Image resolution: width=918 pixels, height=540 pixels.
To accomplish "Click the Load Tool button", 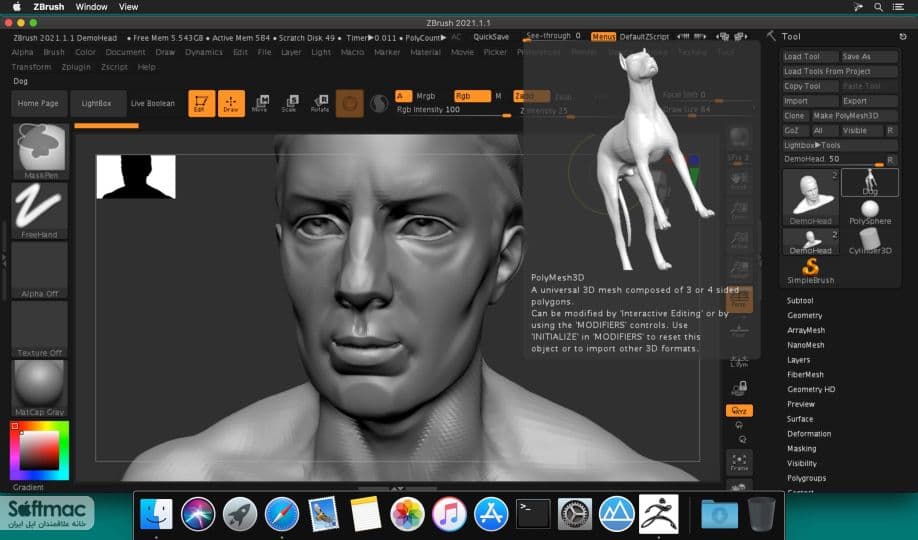I will [x=810, y=56].
